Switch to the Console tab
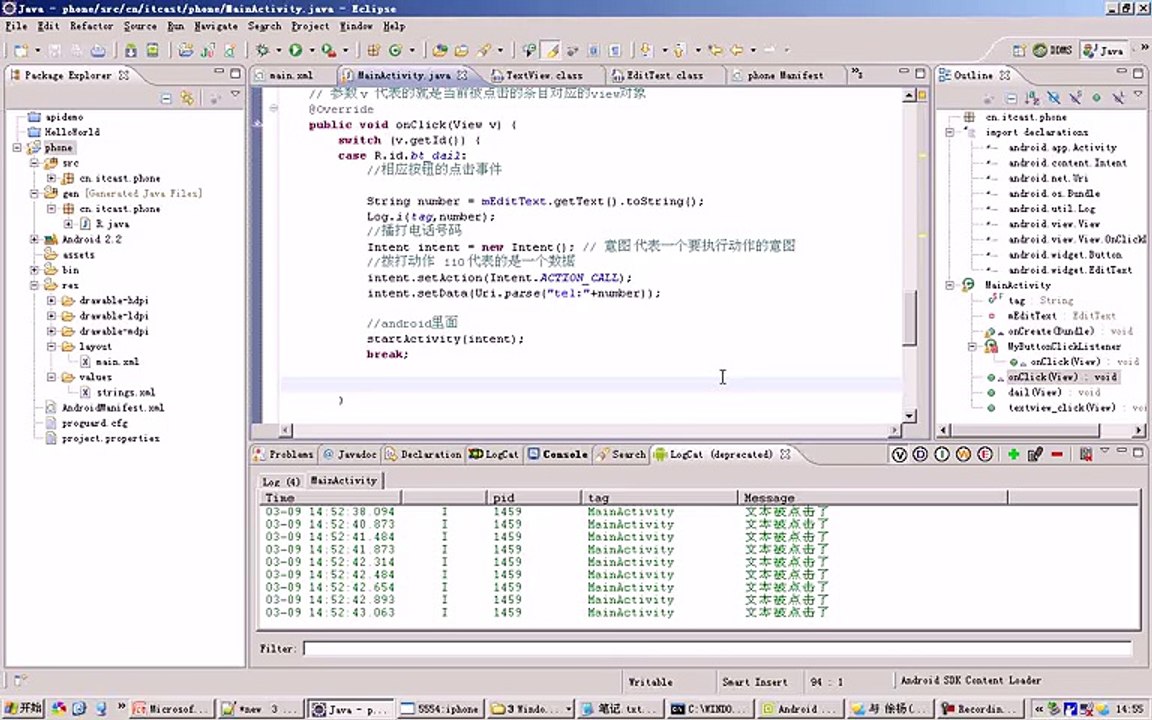1152x720 pixels. (x=558, y=455)
